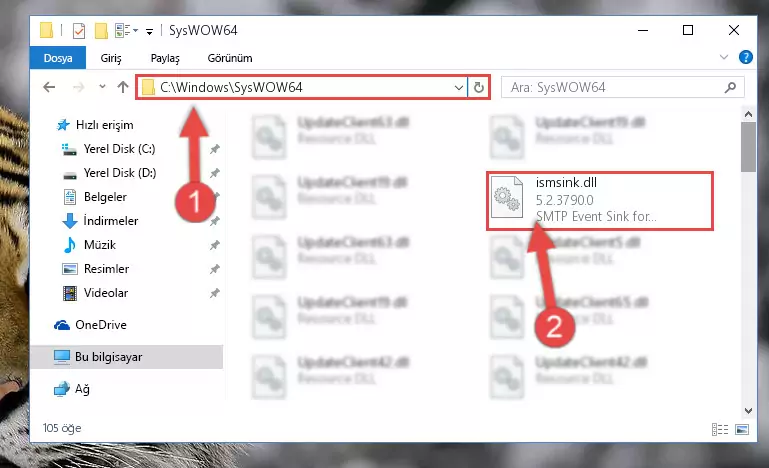
Task: Expand the ribbon with chevron
Action: pos(723,57)
